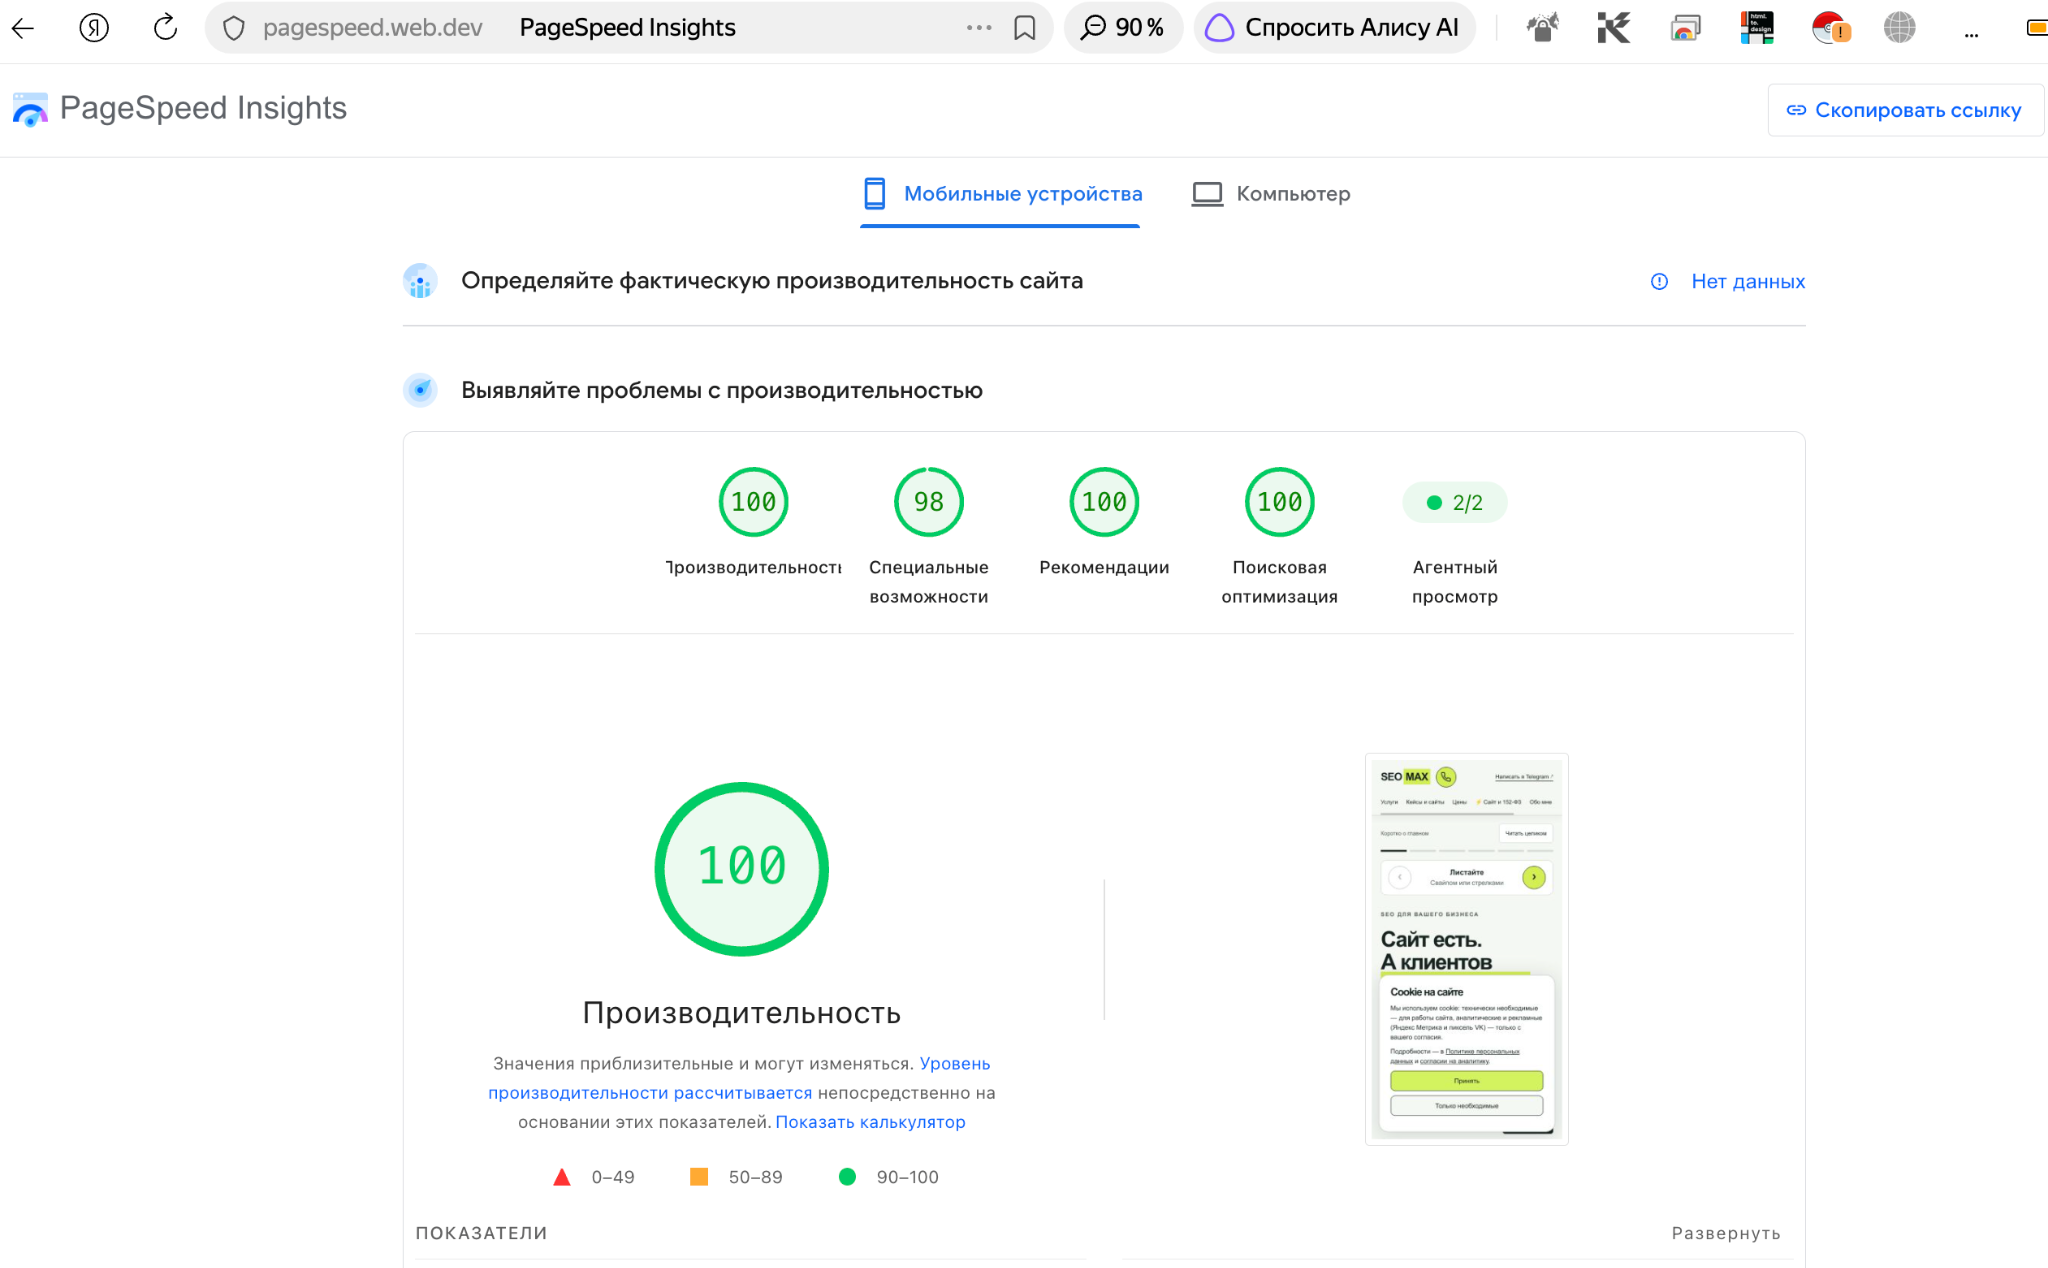2048x1268 pixels.
Task: Open the Yandex home icon
Action: pos(94,28)
